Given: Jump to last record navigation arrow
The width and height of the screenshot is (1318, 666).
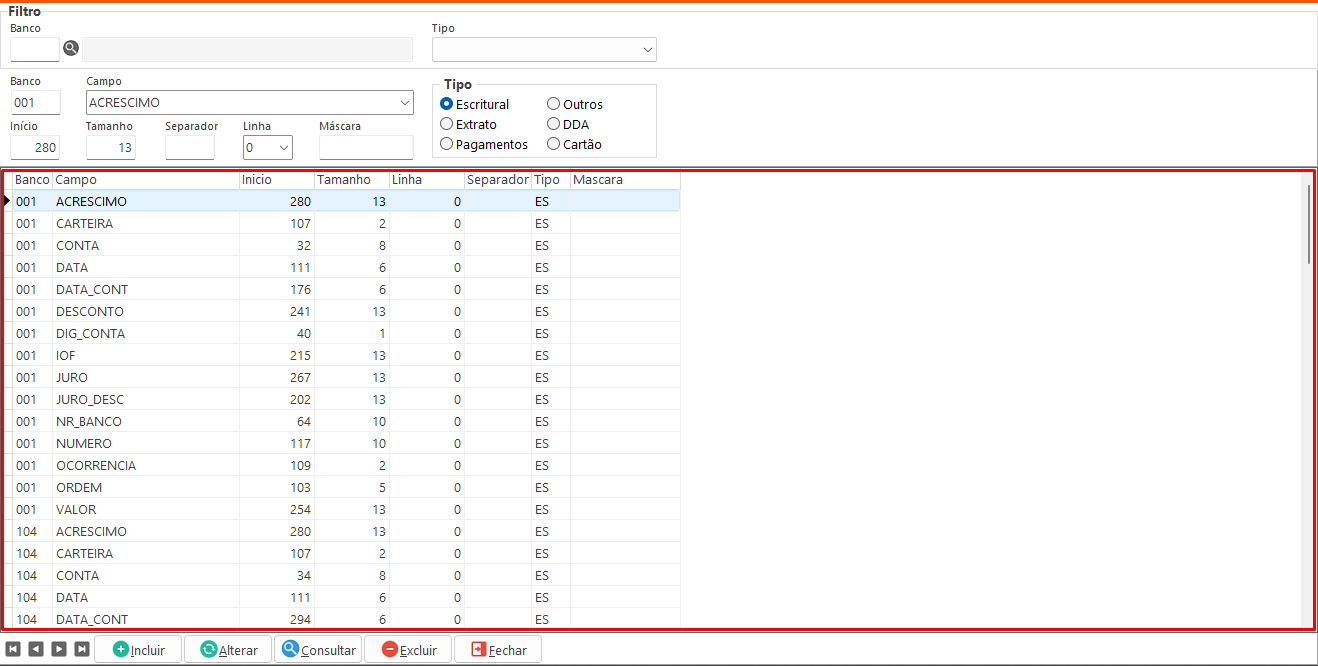Looking at the screenshot, I should tap(82, 649).
